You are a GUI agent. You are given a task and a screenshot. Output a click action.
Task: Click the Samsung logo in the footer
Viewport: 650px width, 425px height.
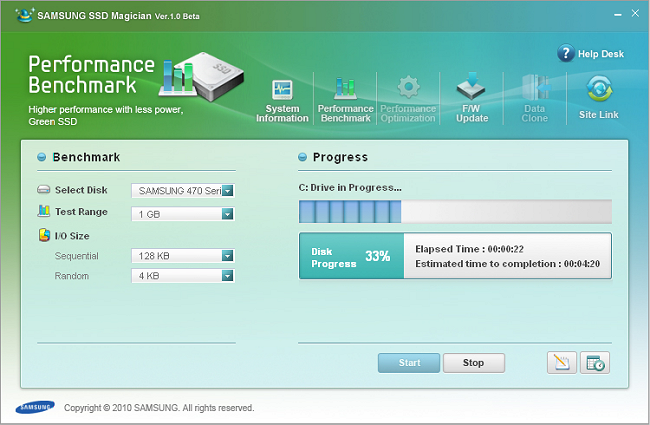(35, 407)
